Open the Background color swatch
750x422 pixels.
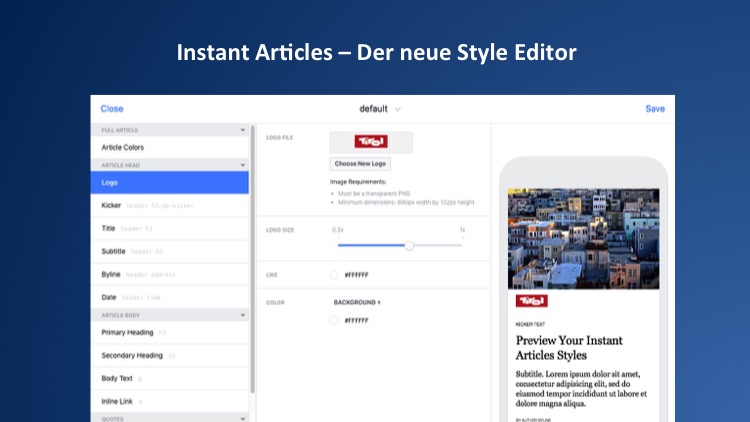334,320
